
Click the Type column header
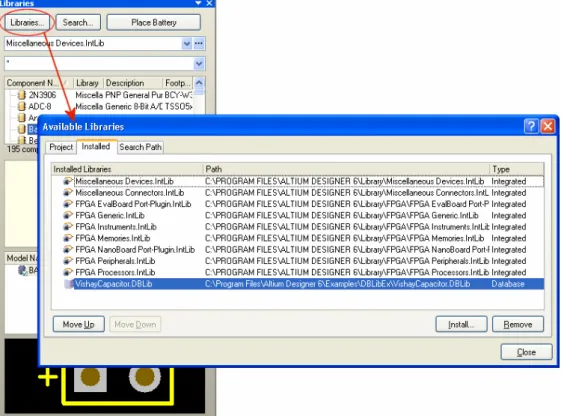pyautogui.click(x=517, y=169)
